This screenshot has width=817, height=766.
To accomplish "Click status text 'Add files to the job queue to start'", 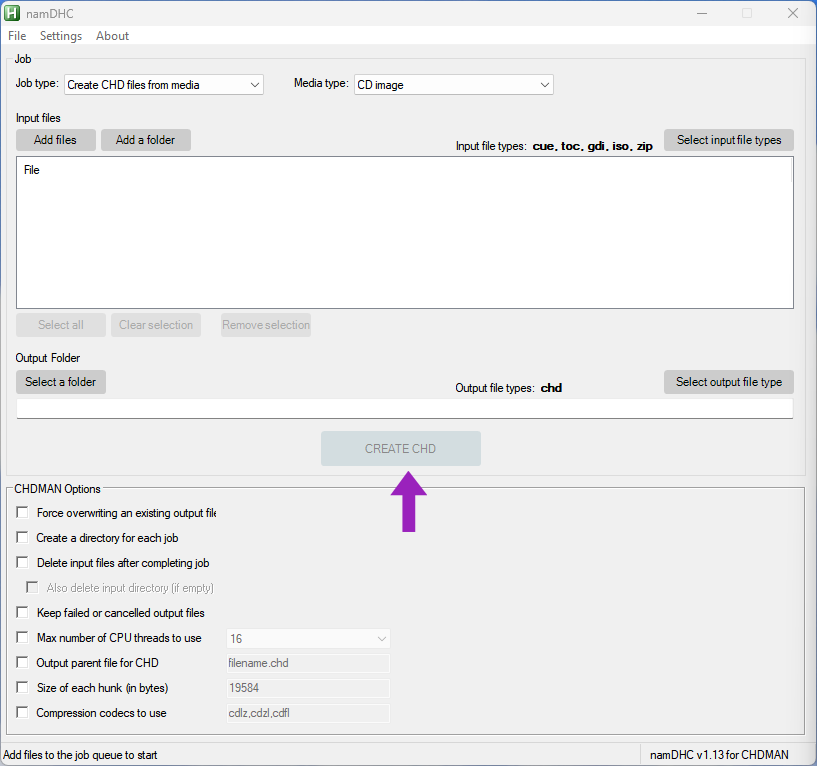I will point(80,755).
